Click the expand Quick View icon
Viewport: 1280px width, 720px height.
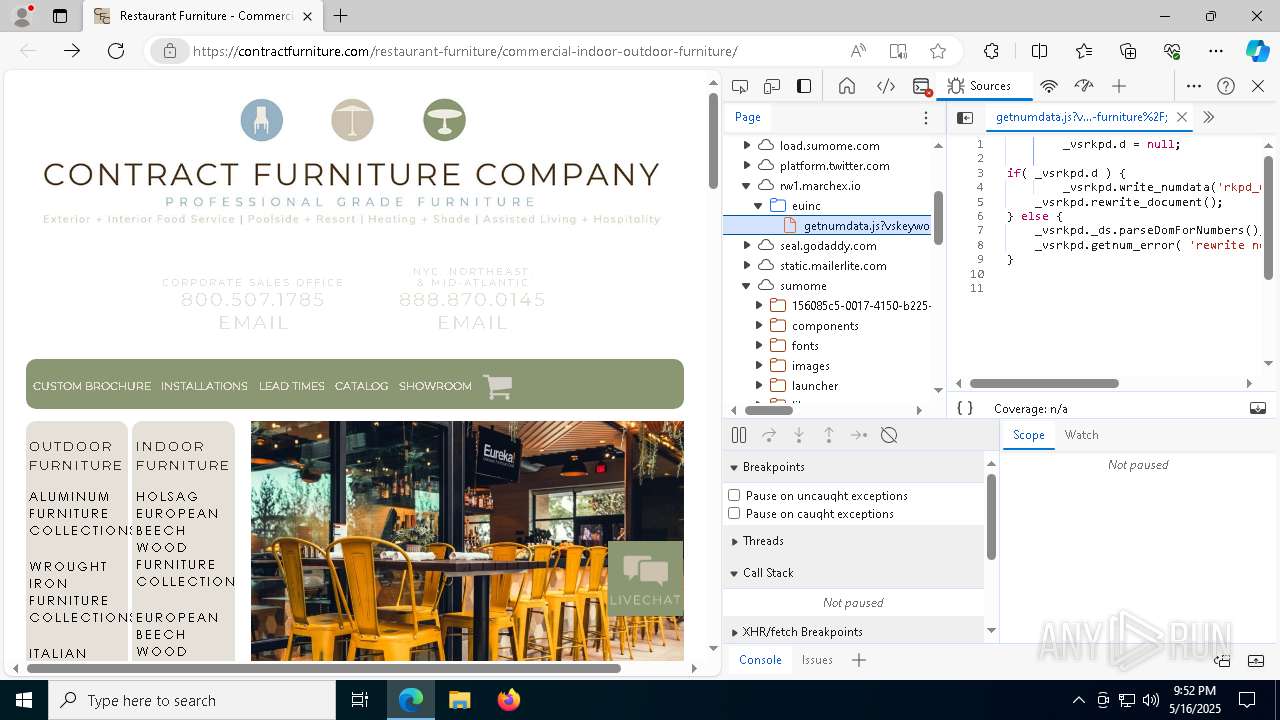pos(1258,660)
